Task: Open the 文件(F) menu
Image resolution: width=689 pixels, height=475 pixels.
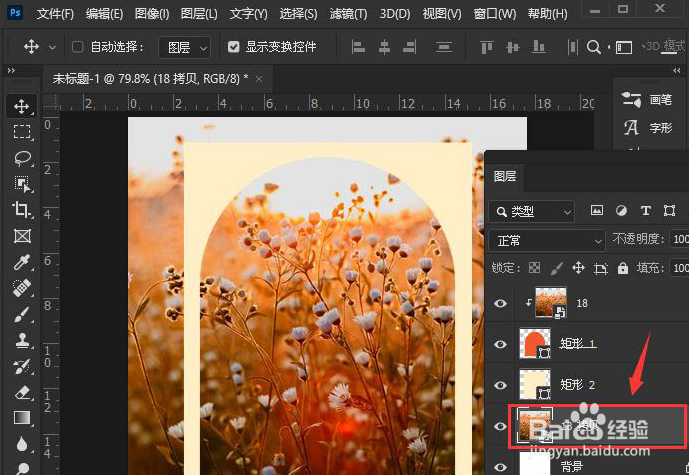Action: click(x=55, y=14)
